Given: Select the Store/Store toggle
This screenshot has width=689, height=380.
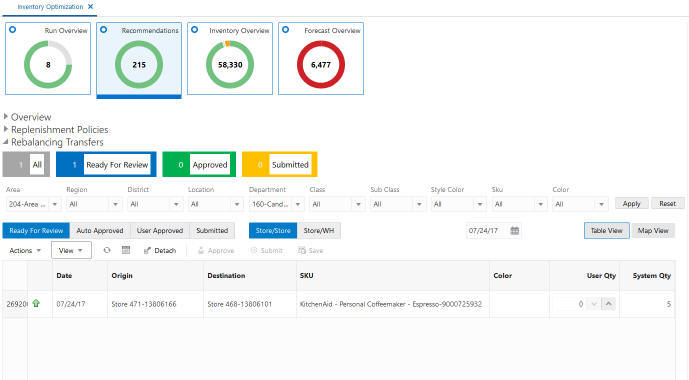Looking at the screenshot, I should (273, 231).
